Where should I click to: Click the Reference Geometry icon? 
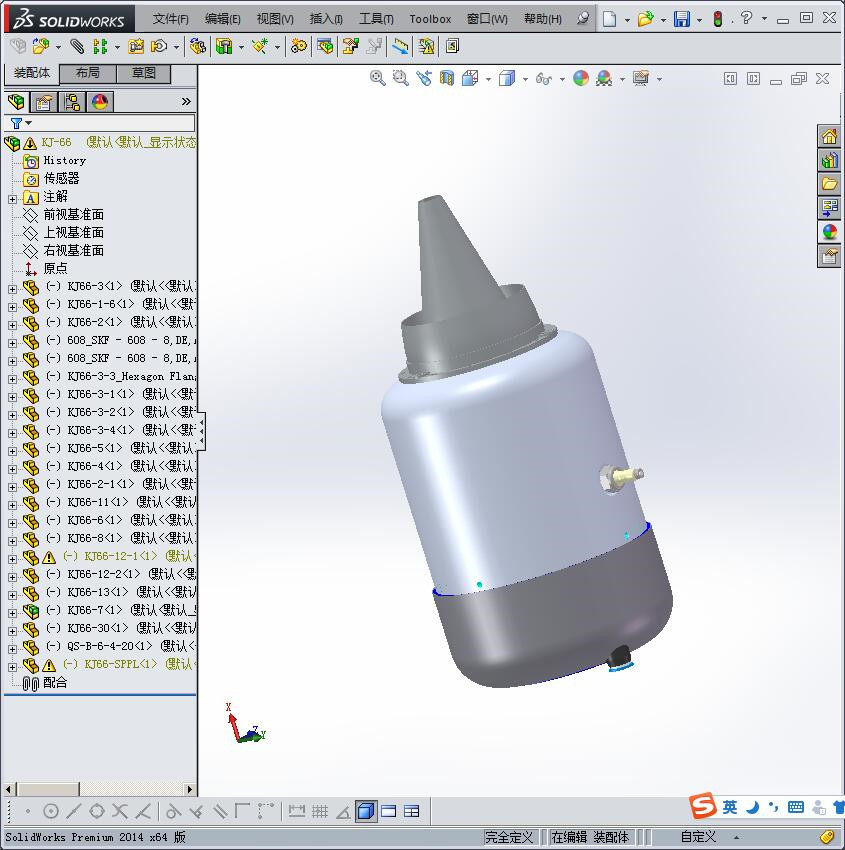[x=260, y=47]
